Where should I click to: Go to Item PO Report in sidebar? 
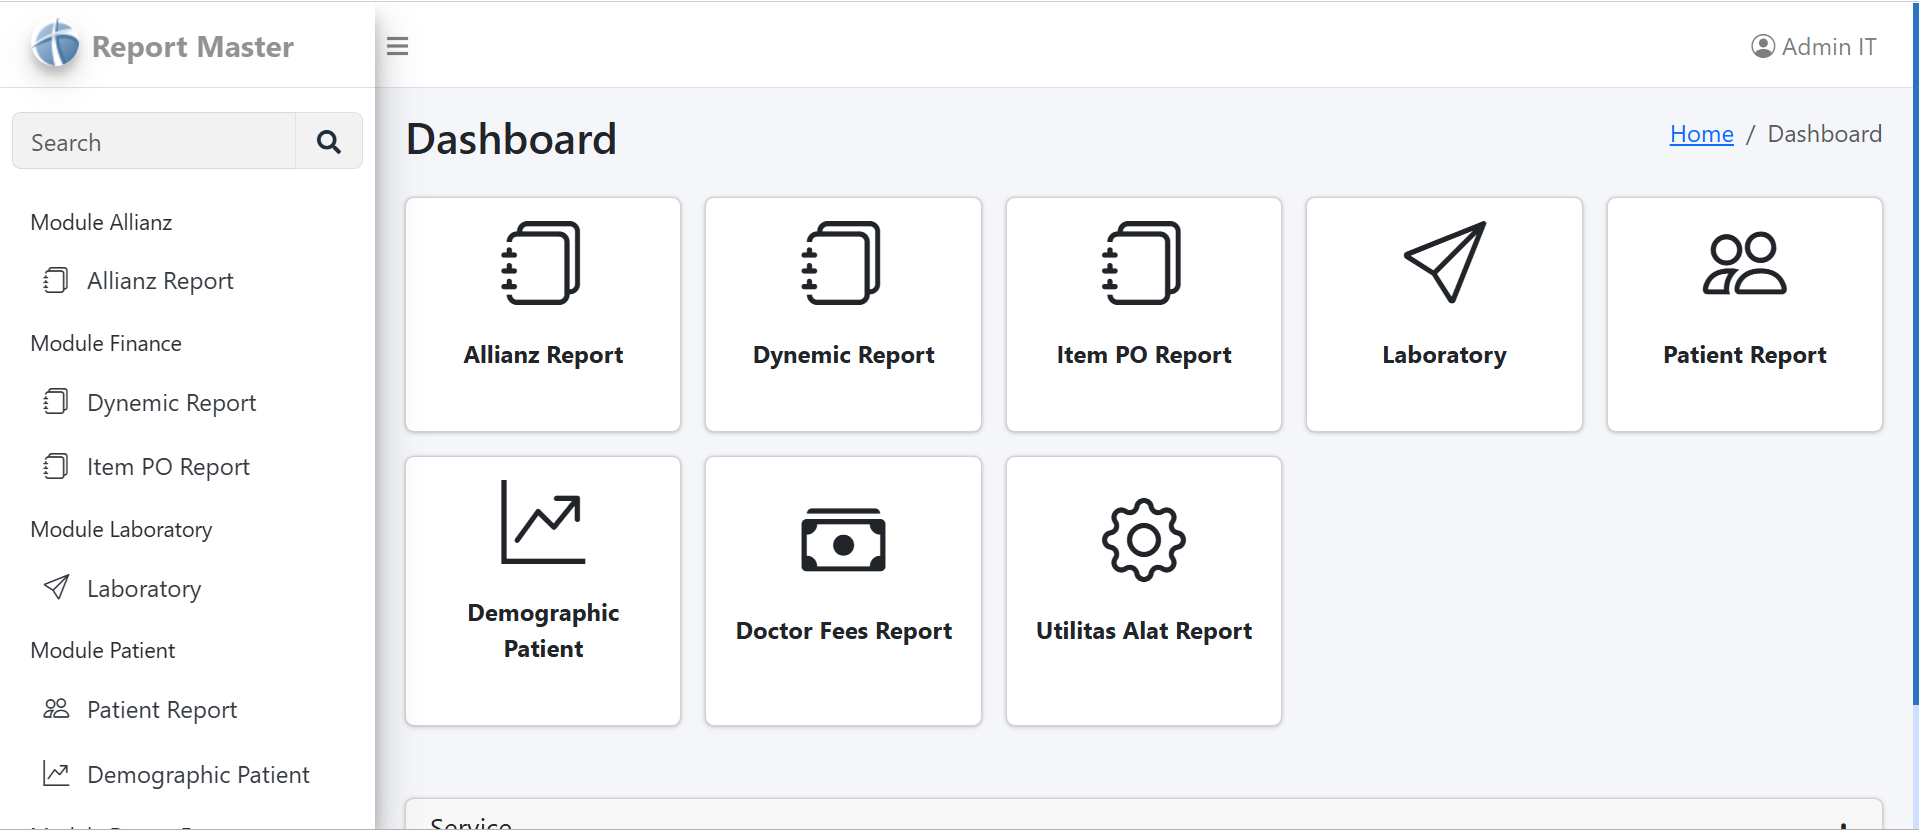click(x=168, y=467)
